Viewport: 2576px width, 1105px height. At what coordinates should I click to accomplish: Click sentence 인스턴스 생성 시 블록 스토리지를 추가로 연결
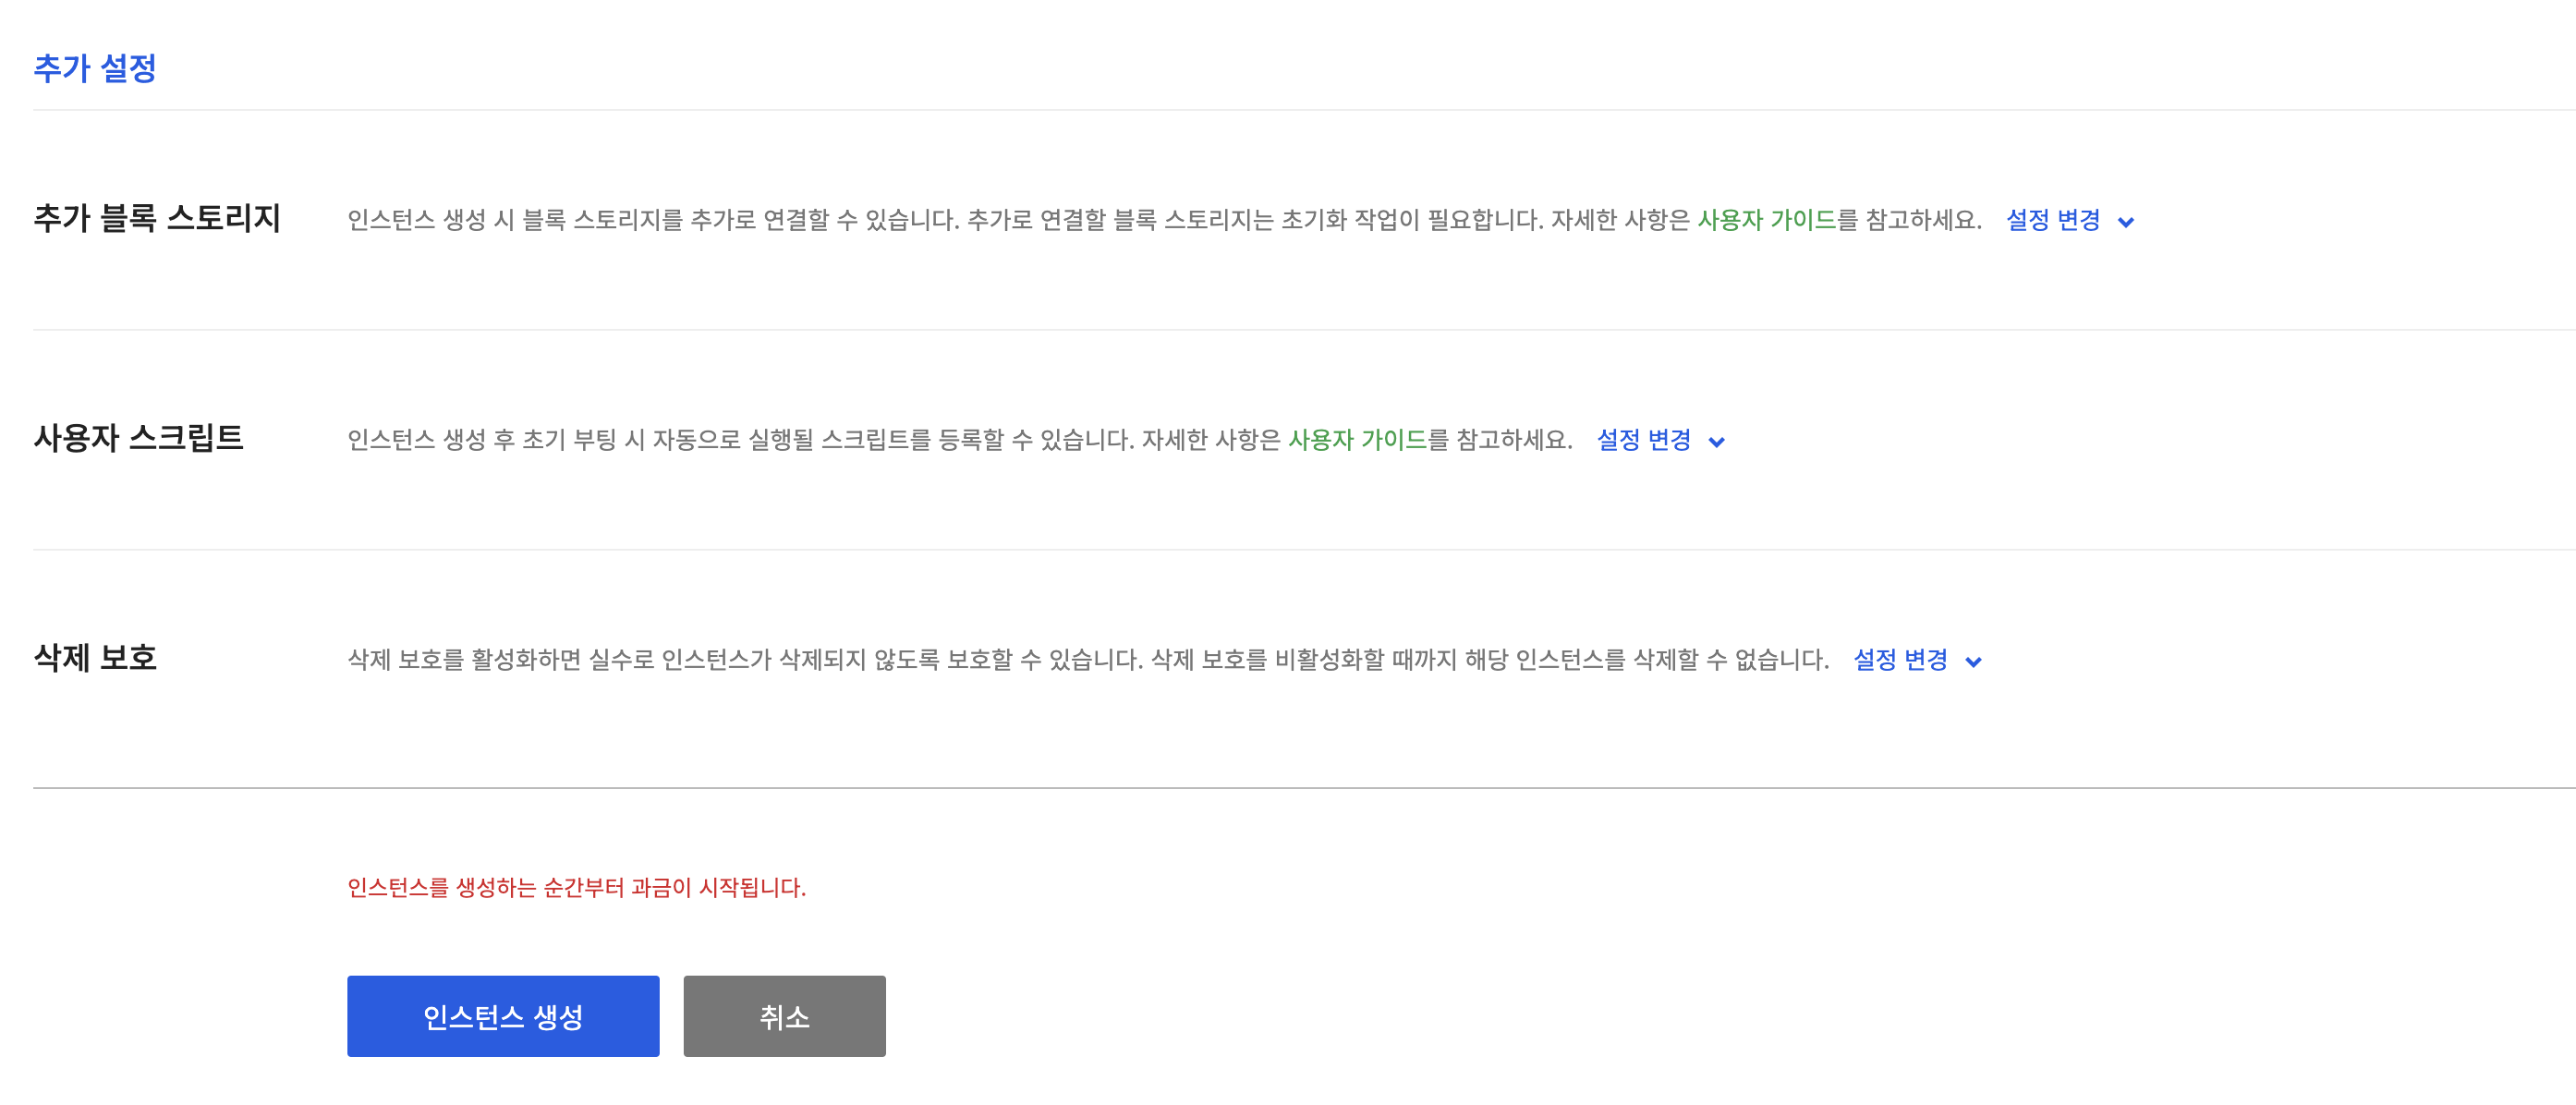click(652, 220)
